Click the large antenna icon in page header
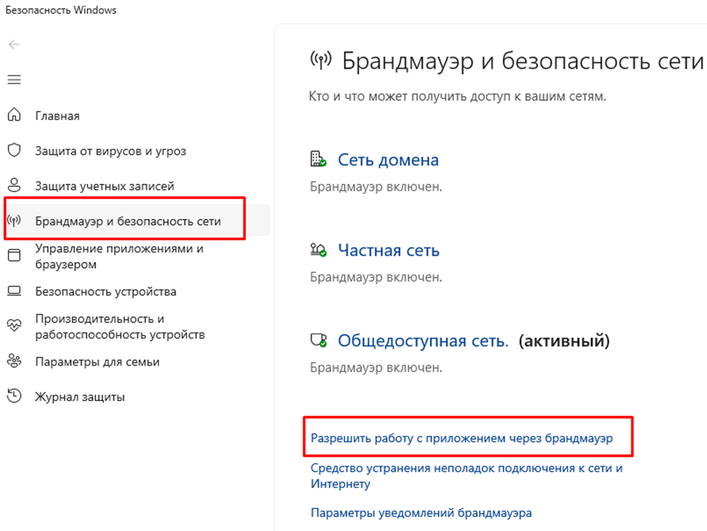The height and width of the screenshot is (531, 707). coord(321,60)
